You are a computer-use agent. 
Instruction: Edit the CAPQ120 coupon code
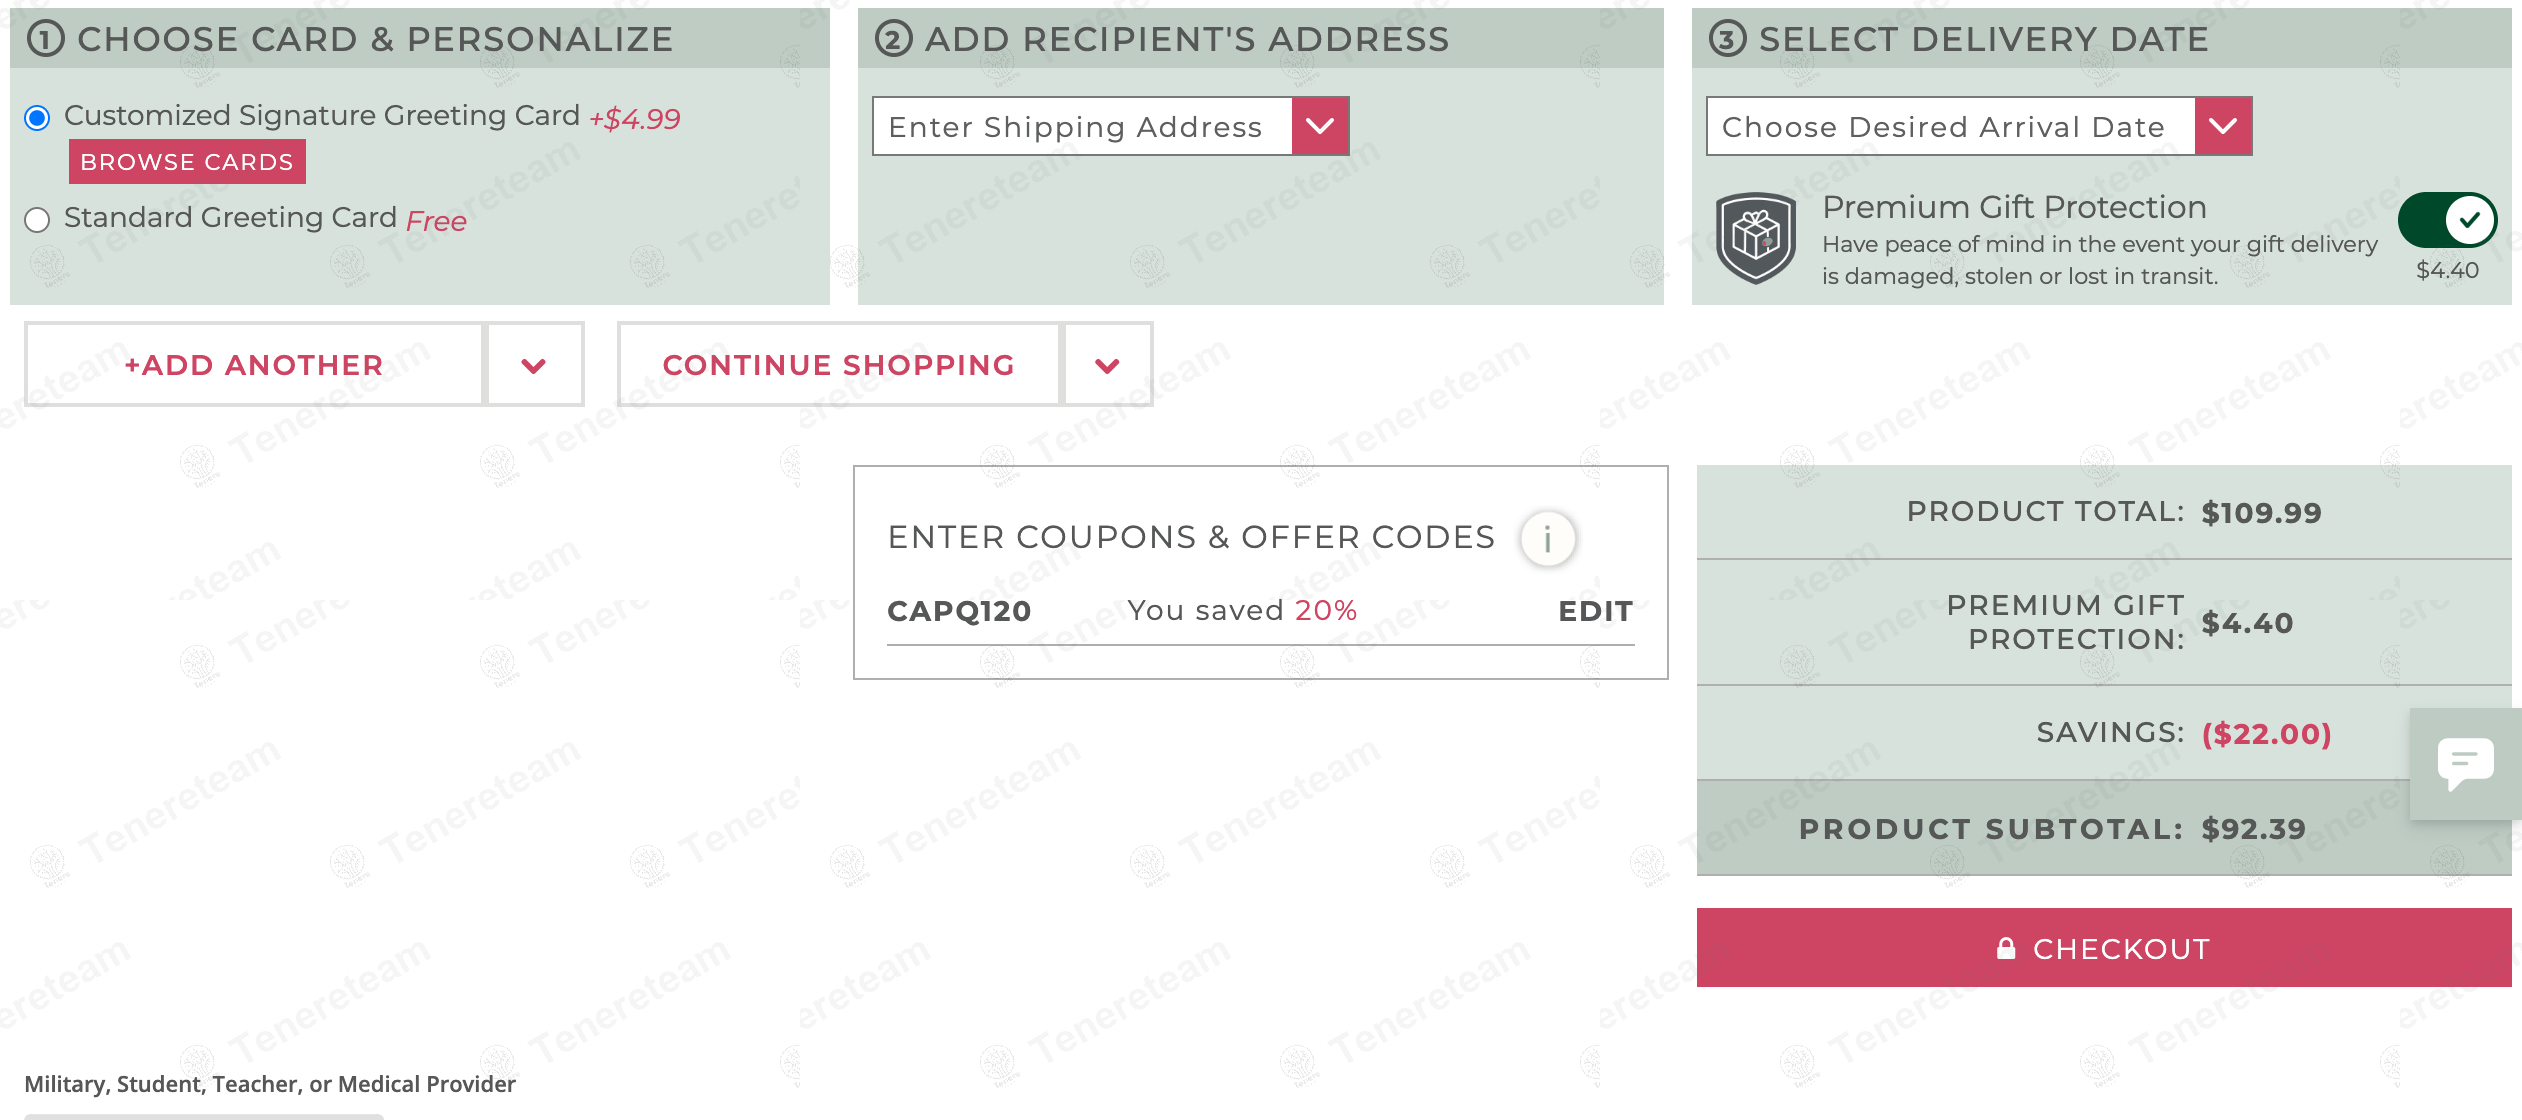(x=1595, y=611)
